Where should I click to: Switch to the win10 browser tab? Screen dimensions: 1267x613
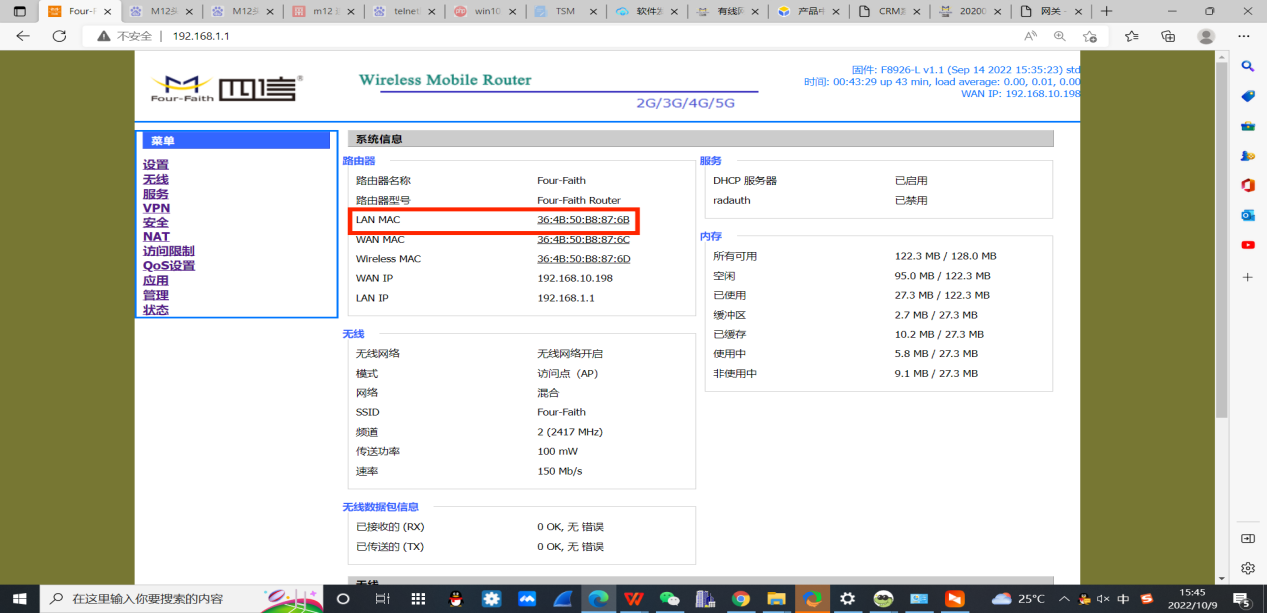(x=485, y=11)
